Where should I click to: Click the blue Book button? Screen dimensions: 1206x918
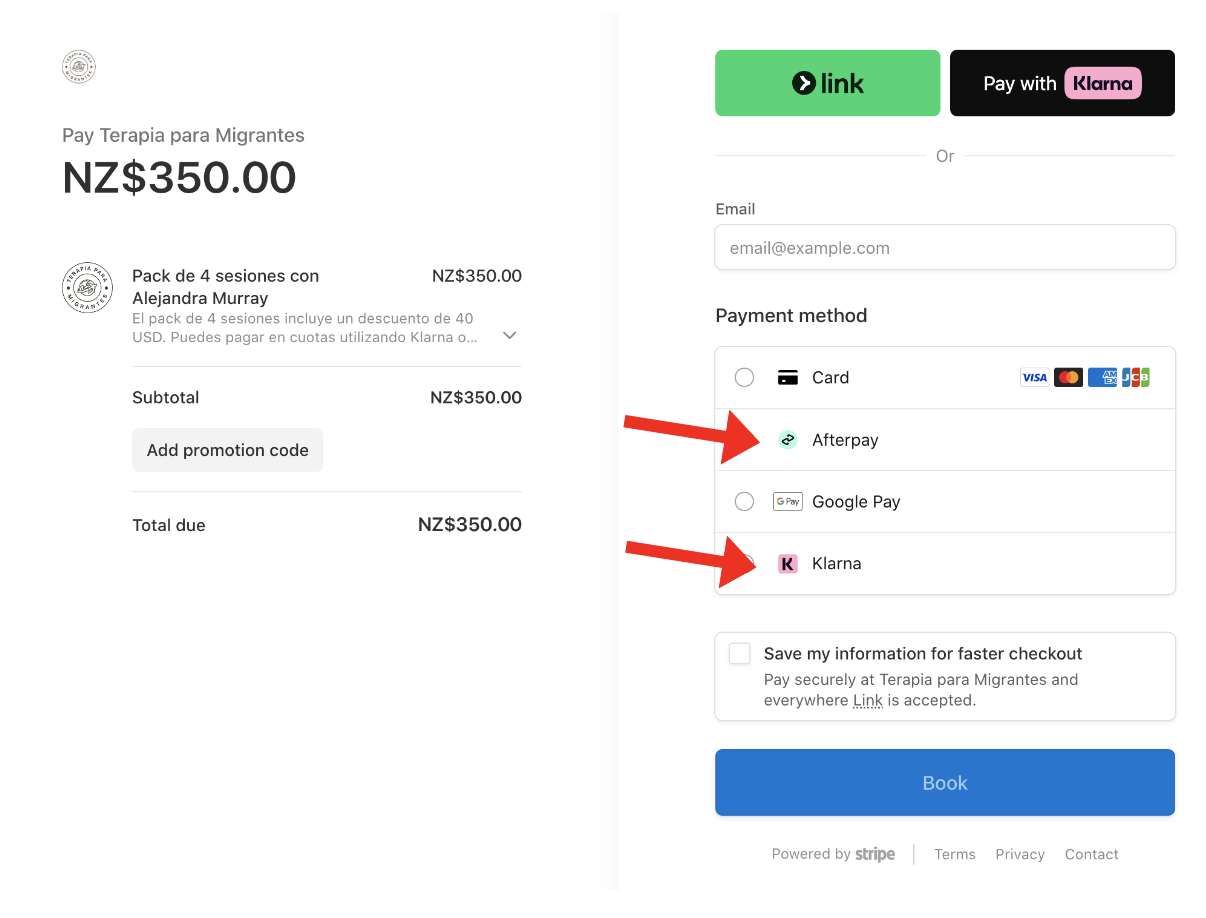point(945,783)
